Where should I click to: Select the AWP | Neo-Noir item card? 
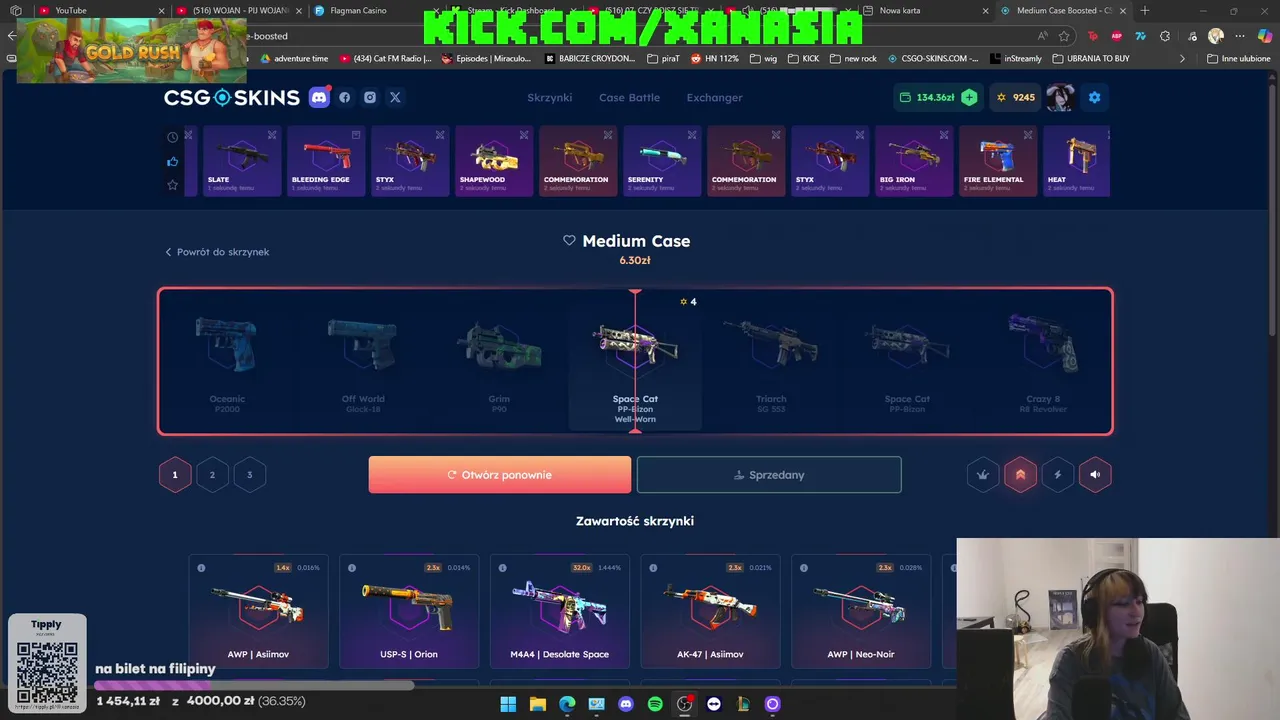[x=861, y=611]
